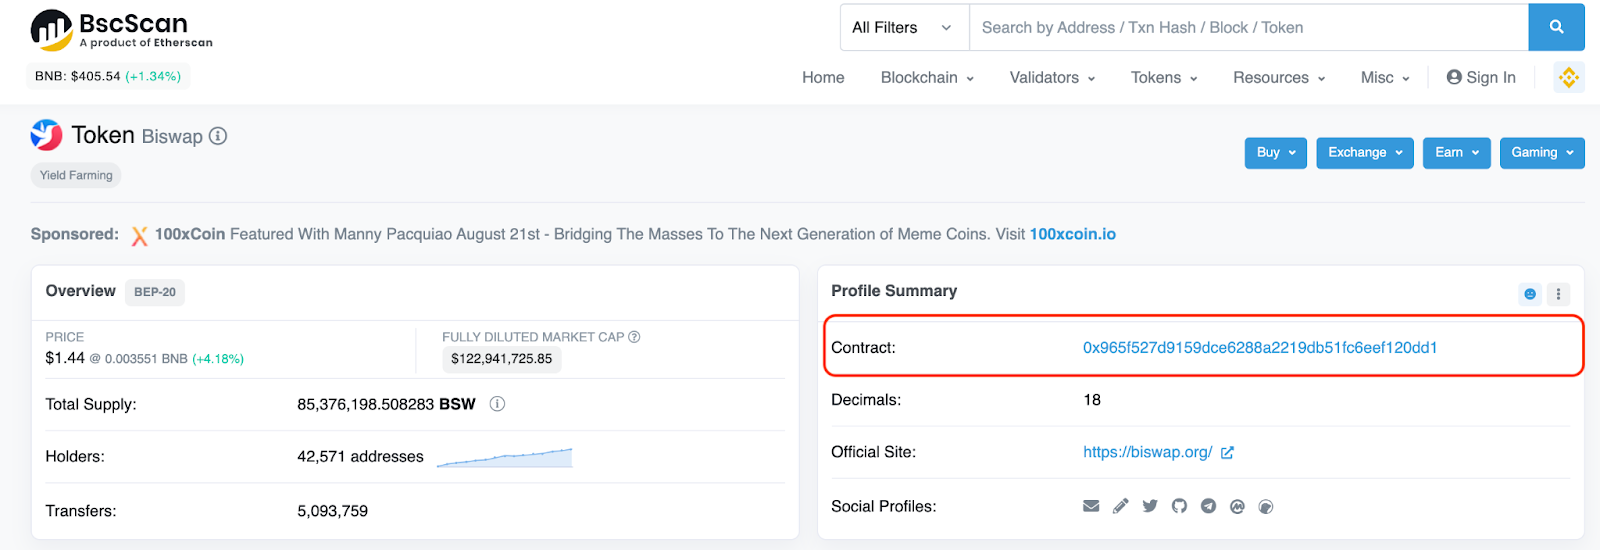Click the search input field
1600x550 pixels.
pyautogui.click(x=1249, y=27)
